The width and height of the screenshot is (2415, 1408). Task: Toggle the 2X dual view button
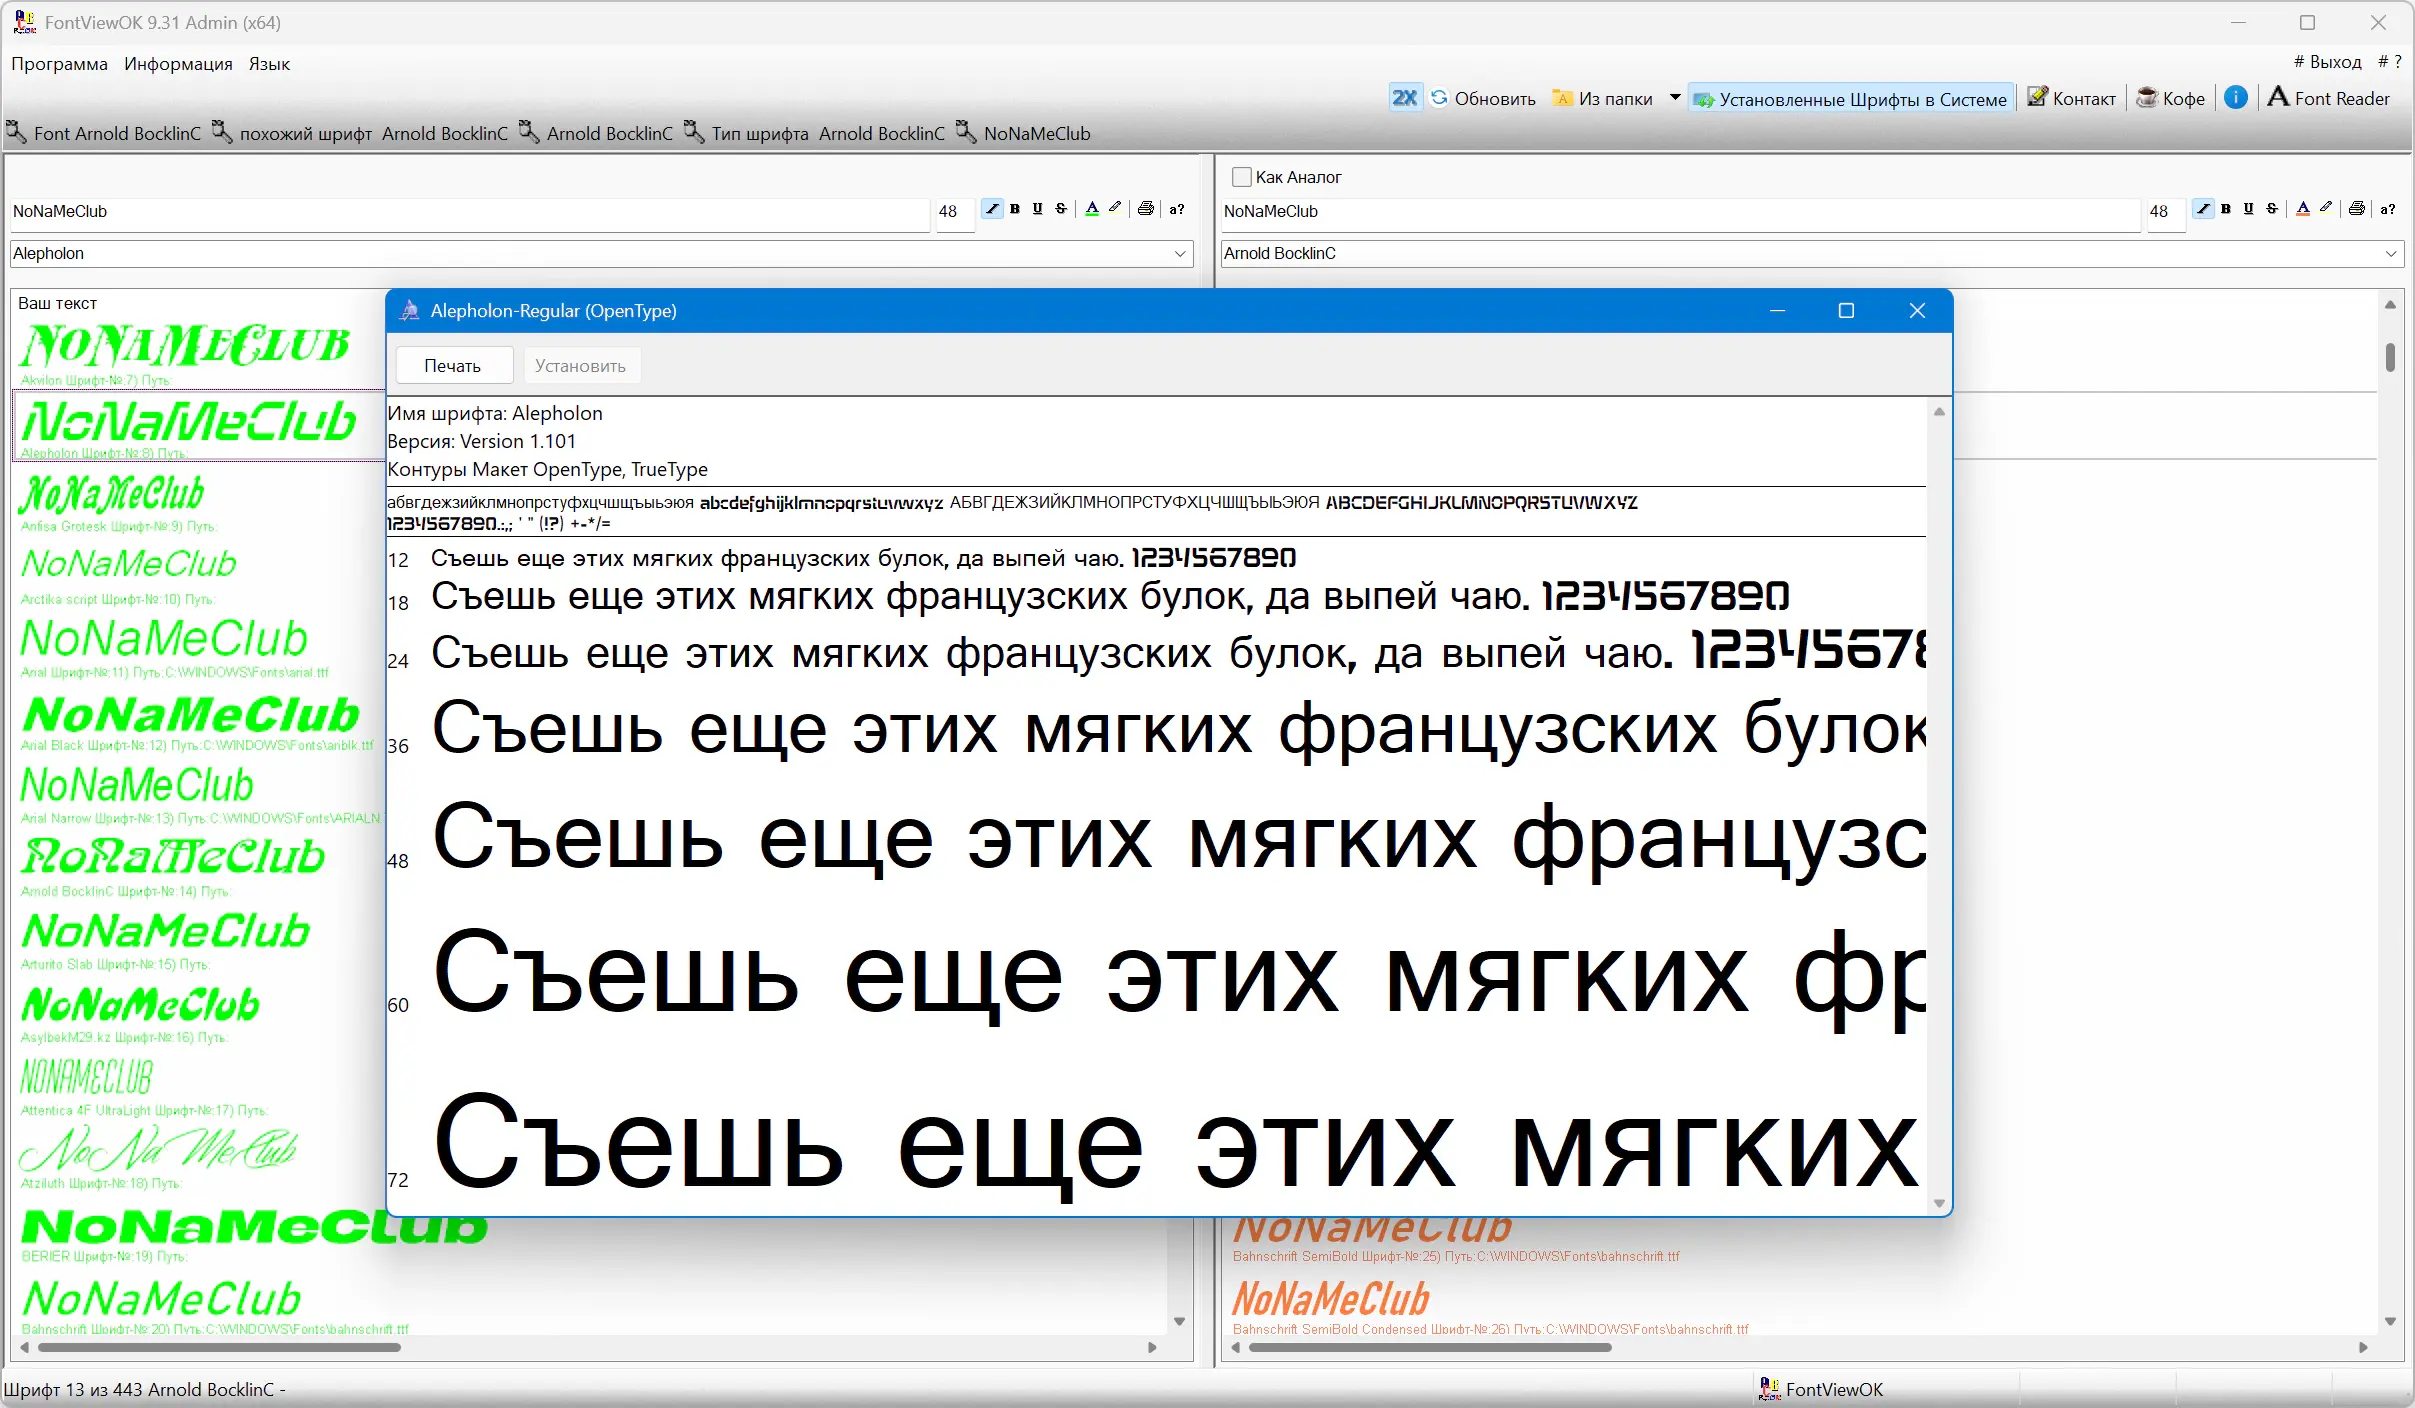[1404, 98]
